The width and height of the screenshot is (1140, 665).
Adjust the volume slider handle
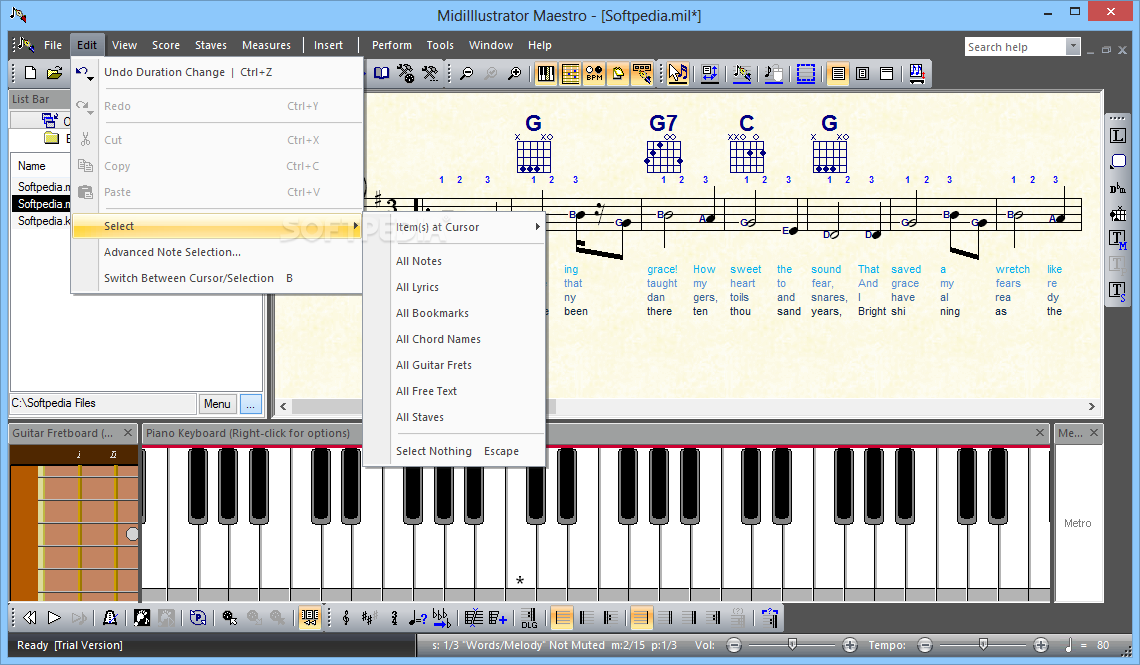(x=792, y=644)
